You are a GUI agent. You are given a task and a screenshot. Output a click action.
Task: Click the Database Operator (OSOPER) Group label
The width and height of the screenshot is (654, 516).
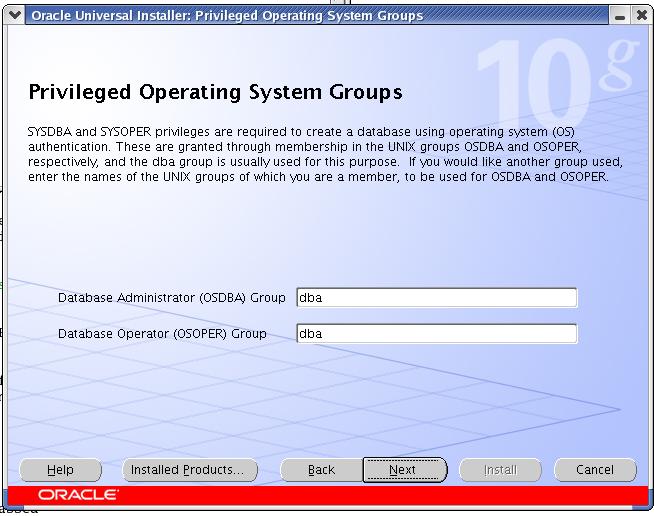coord(162,334)
